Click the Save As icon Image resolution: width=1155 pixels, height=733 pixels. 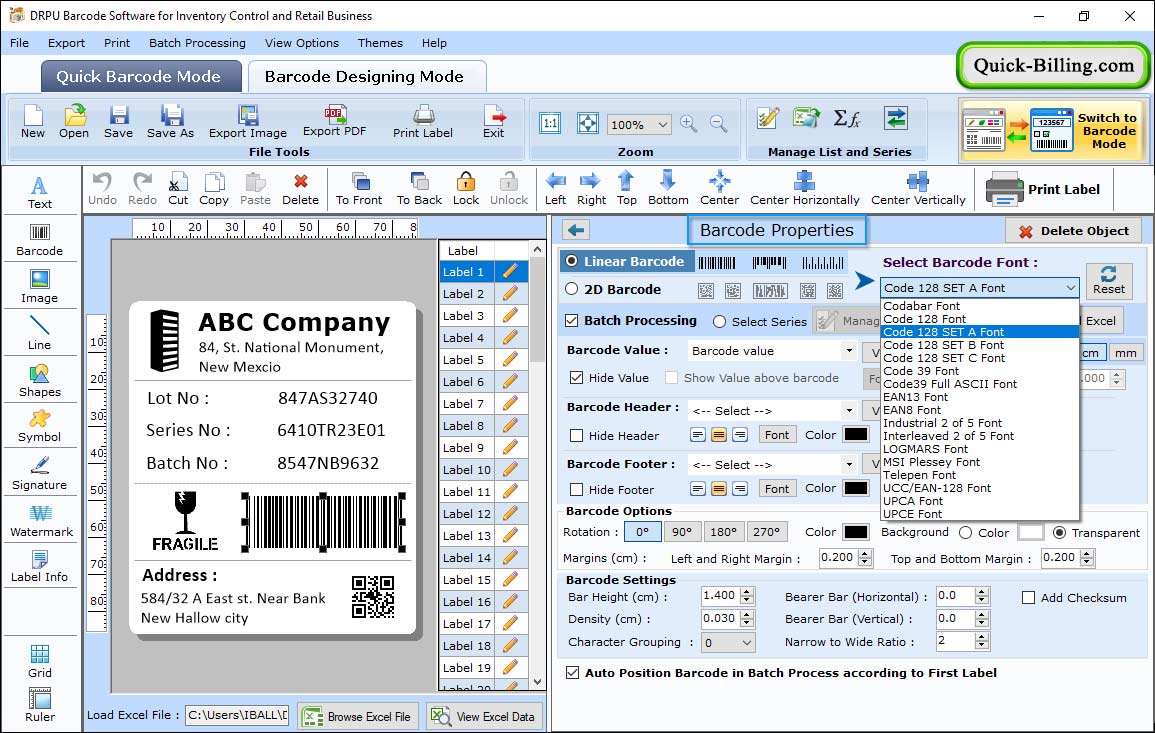click(x=170, y=122)
